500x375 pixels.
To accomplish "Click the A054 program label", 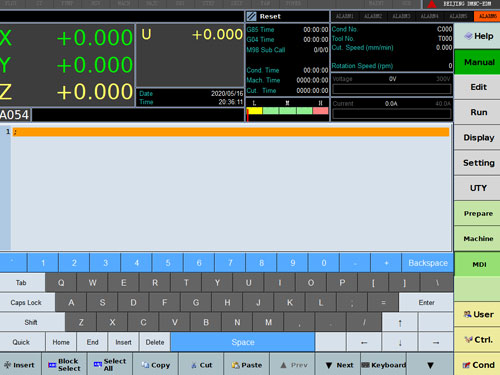I will 15,115.
